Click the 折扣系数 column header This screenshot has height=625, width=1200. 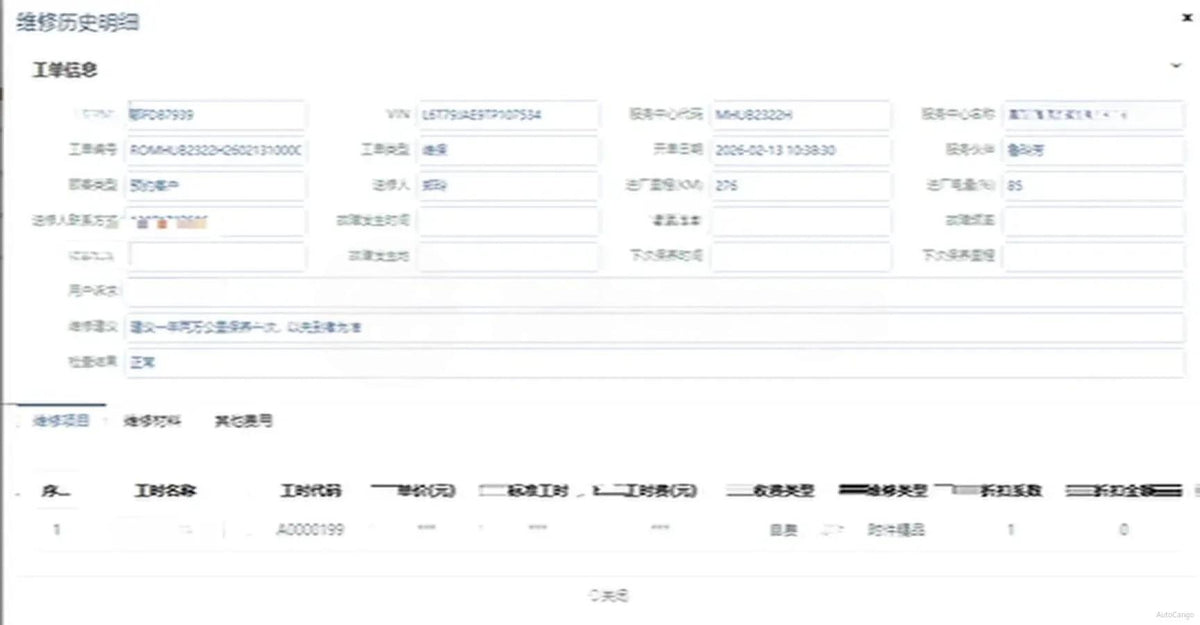coord(1012,491)
